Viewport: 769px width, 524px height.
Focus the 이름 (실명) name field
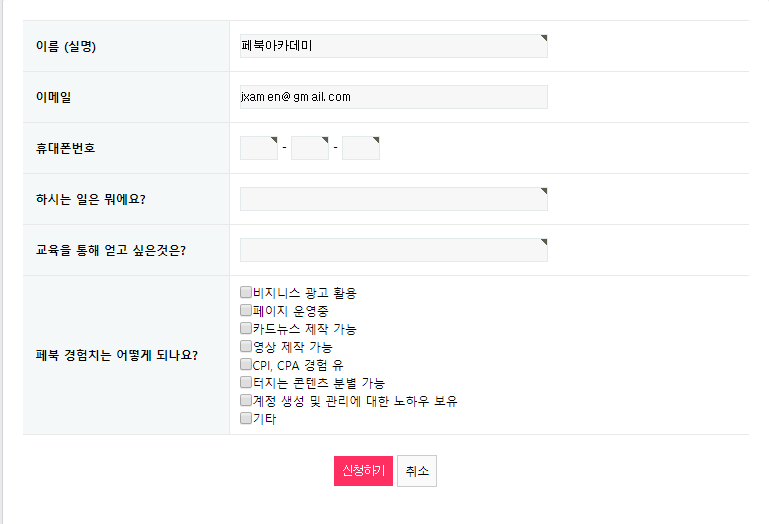coord(393,46)
